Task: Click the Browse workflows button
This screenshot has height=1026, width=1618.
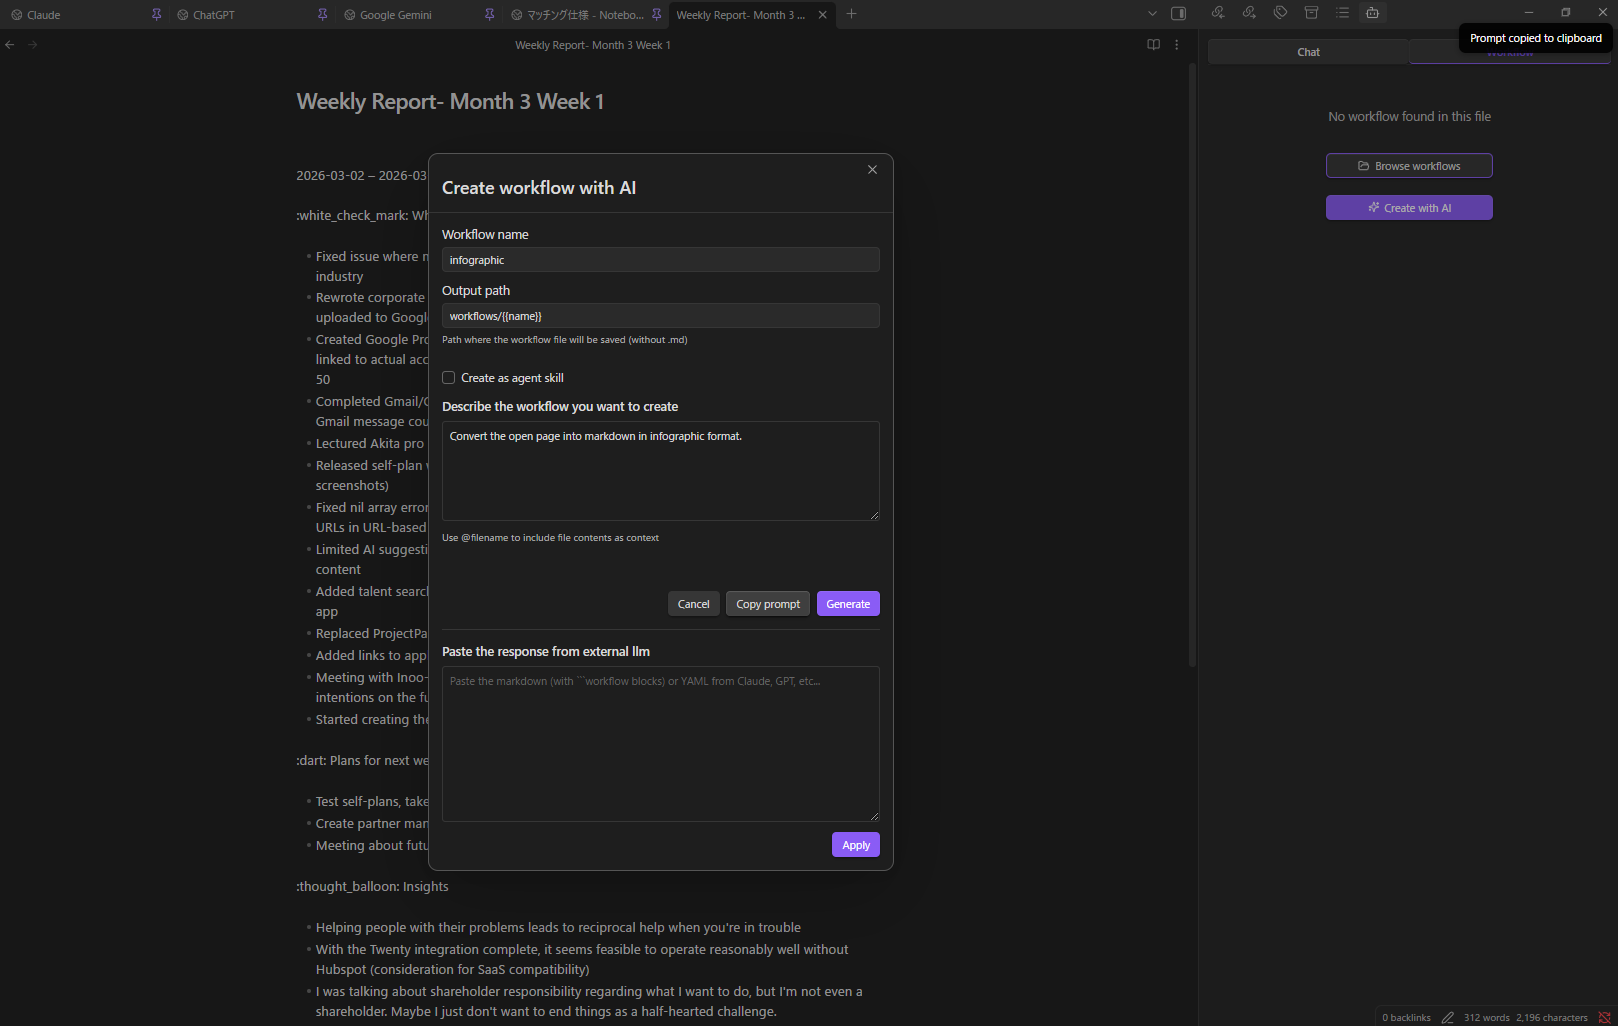Action: point(1408,165)
